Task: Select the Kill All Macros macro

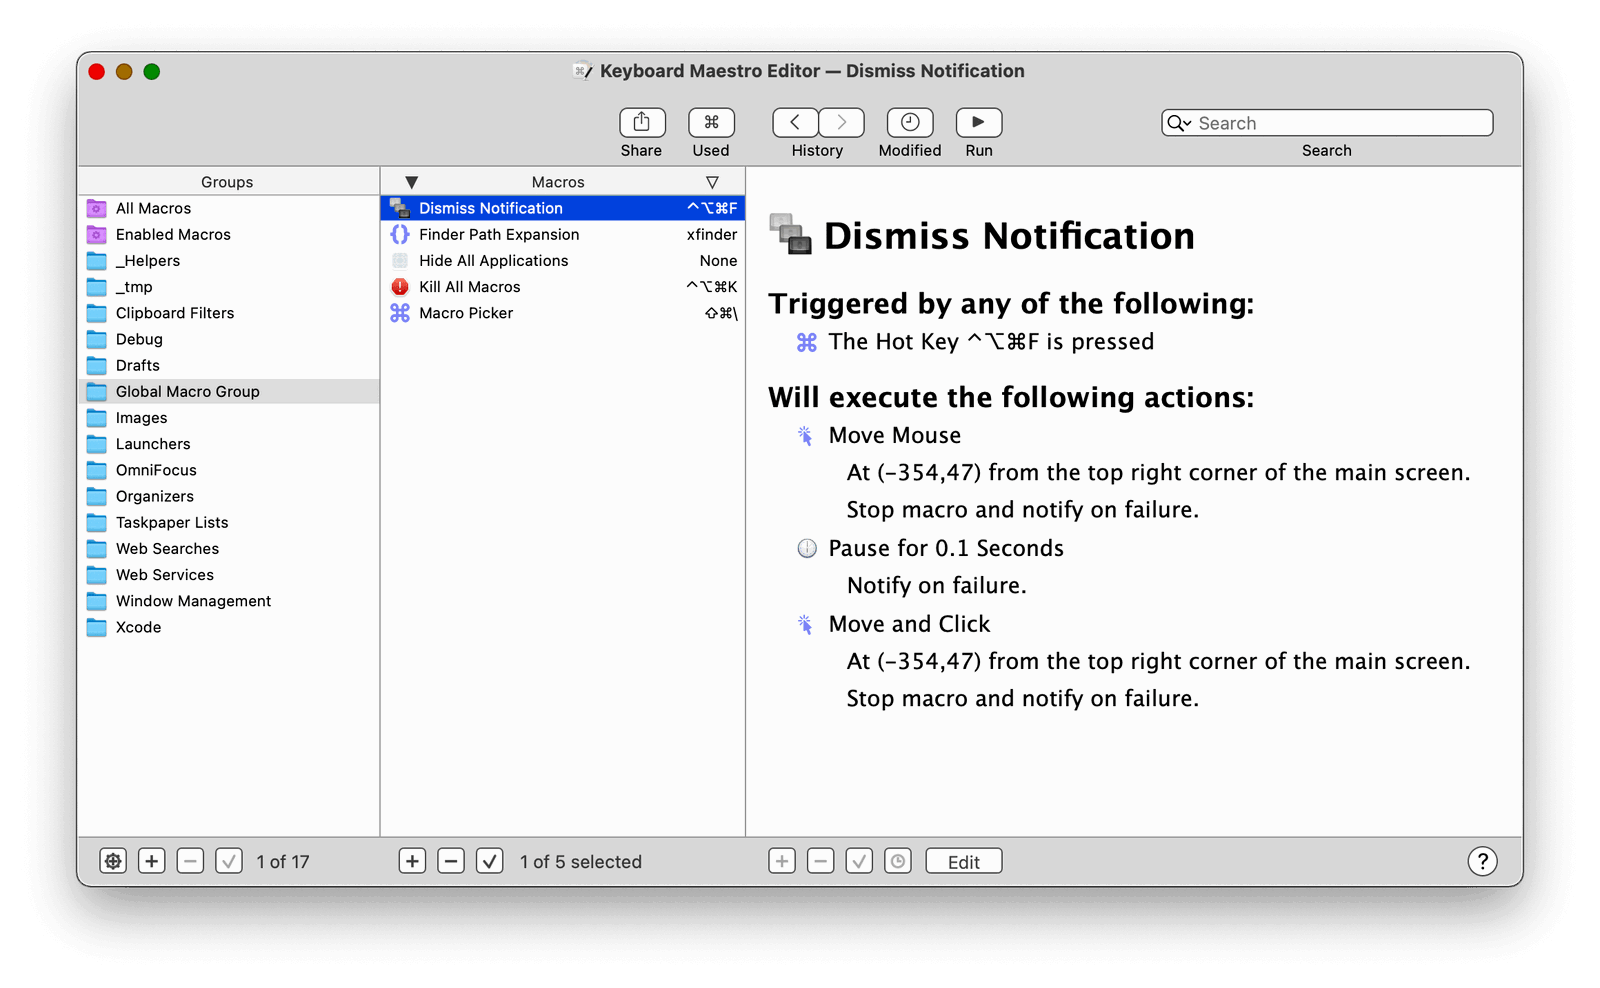Action: [x=469, y=287]
